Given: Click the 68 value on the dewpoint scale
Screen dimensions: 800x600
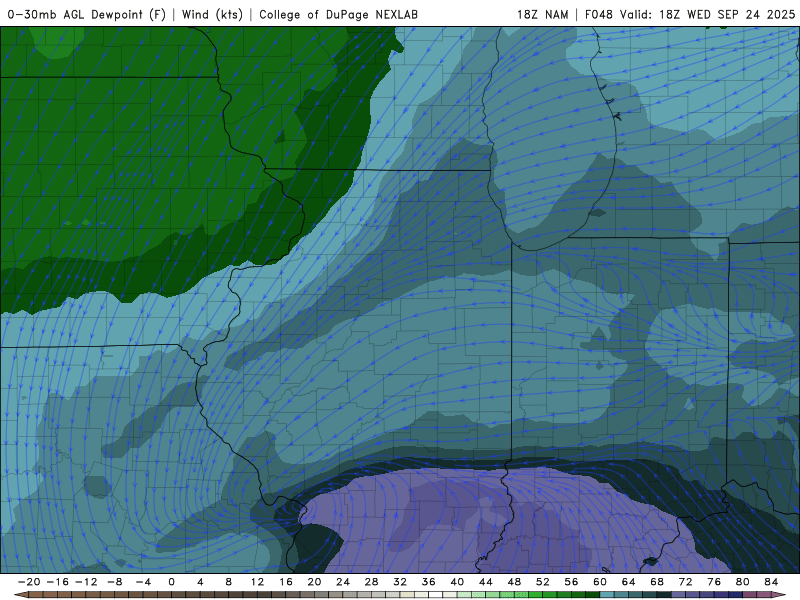Looking at the screenshot, I should click(657, 582).
